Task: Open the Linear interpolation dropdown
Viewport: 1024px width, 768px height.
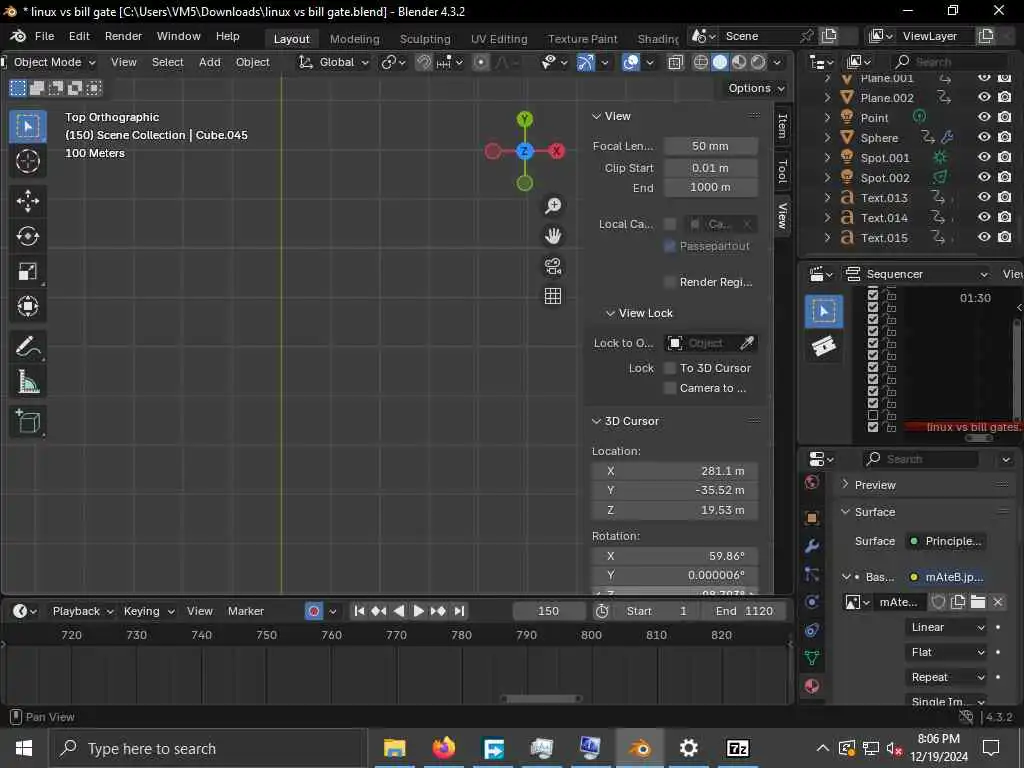Action: tap(948, 627)
